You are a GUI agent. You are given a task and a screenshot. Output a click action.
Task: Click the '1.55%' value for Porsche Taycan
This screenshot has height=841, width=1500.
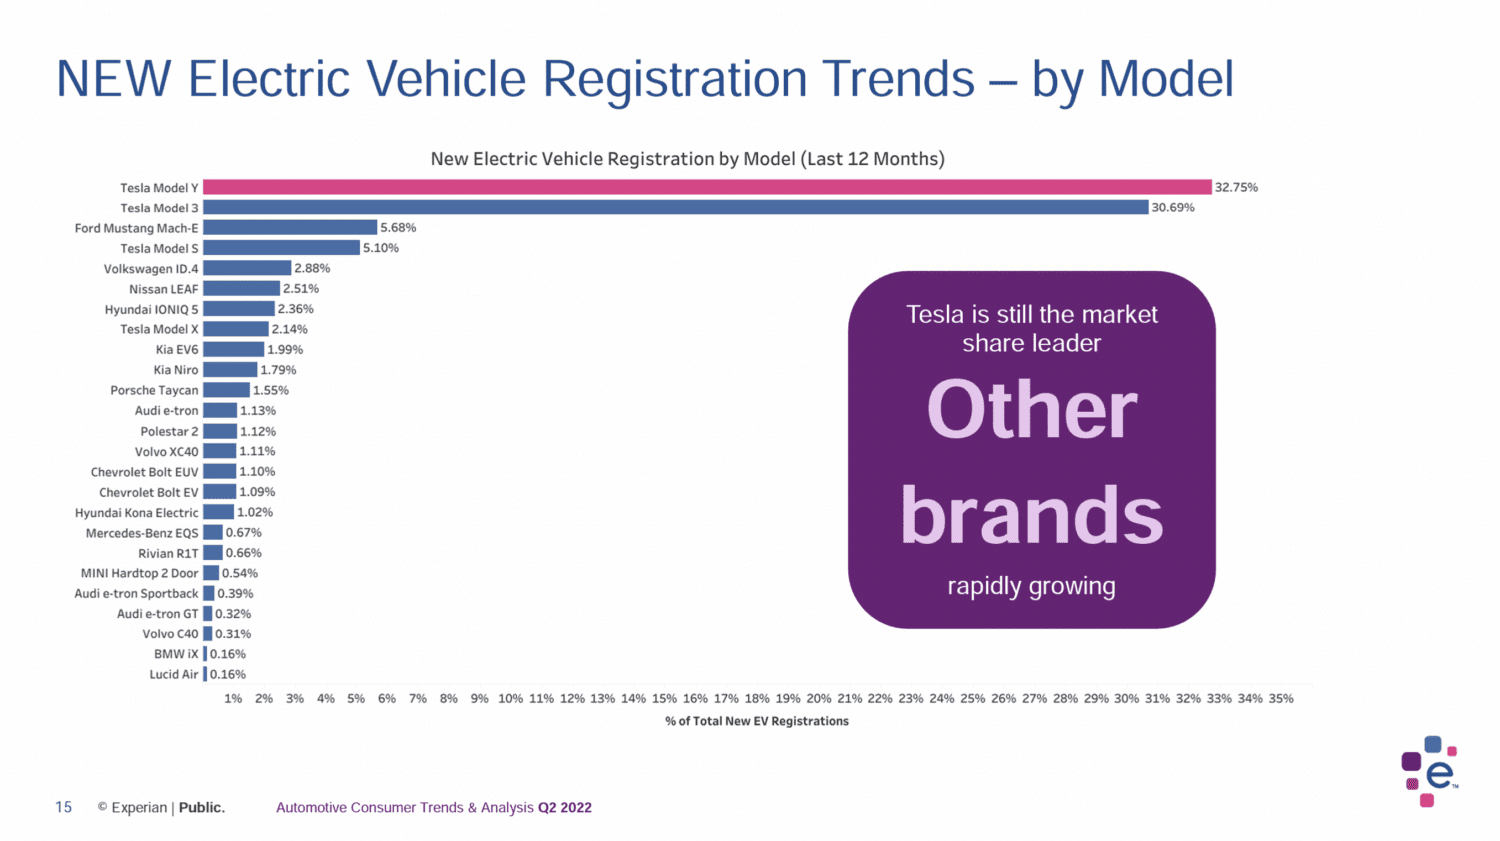pyautogui.click(x=271, y=390)
